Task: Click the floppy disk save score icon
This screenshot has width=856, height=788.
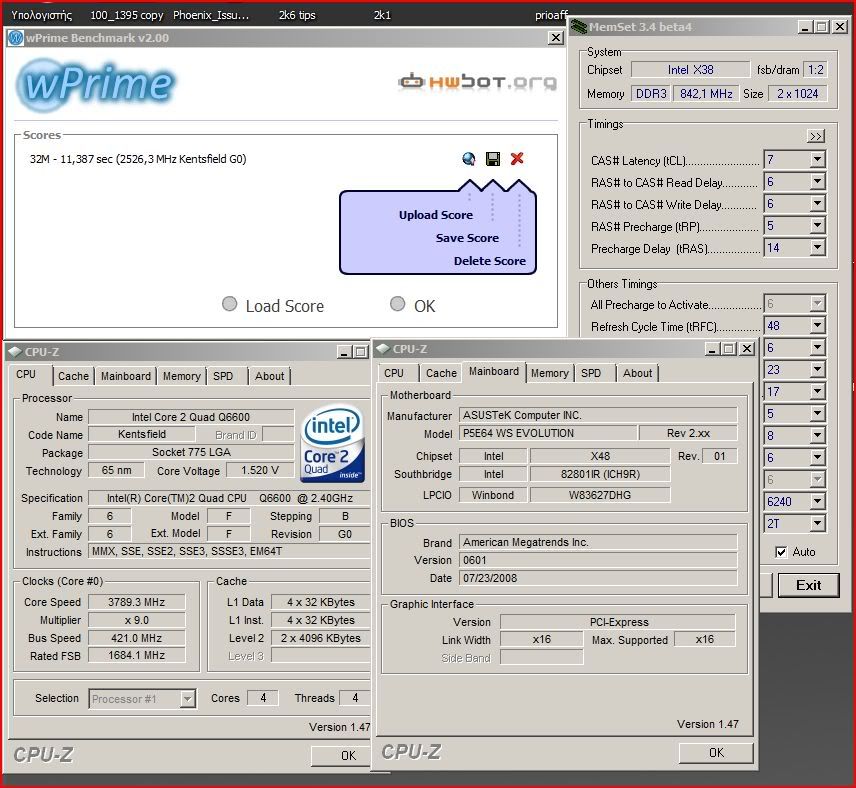Action: click(493, 159)
